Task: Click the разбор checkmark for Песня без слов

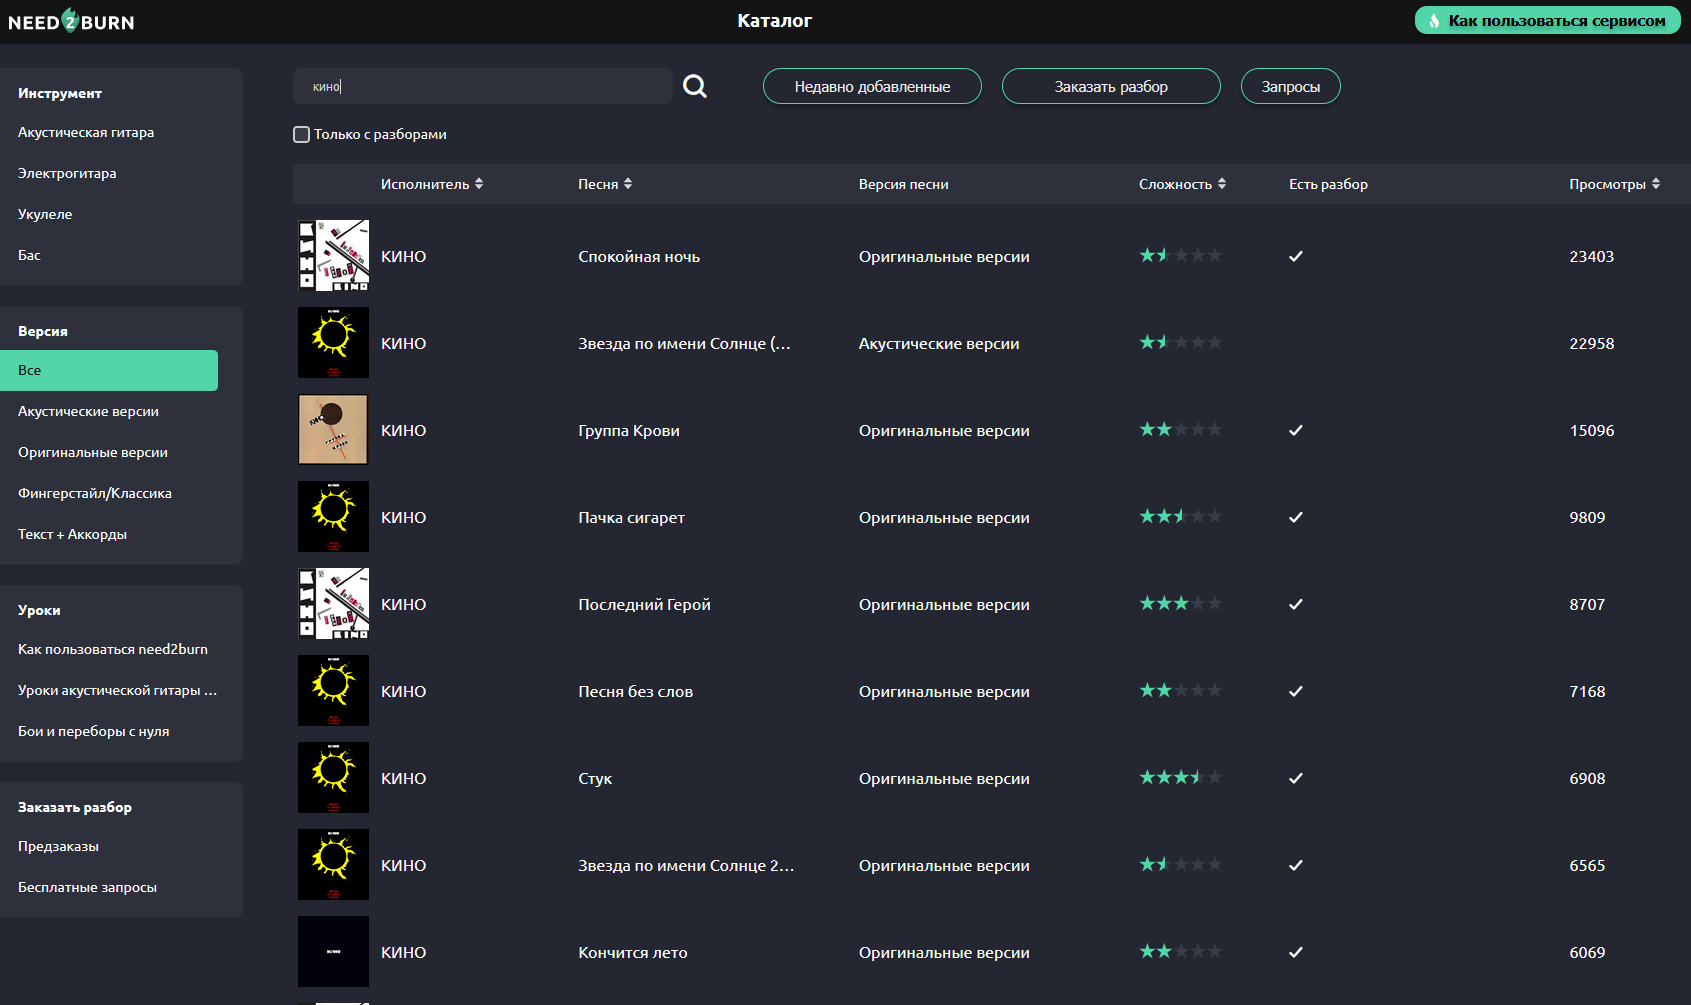Action: (x=1296, y=691)
